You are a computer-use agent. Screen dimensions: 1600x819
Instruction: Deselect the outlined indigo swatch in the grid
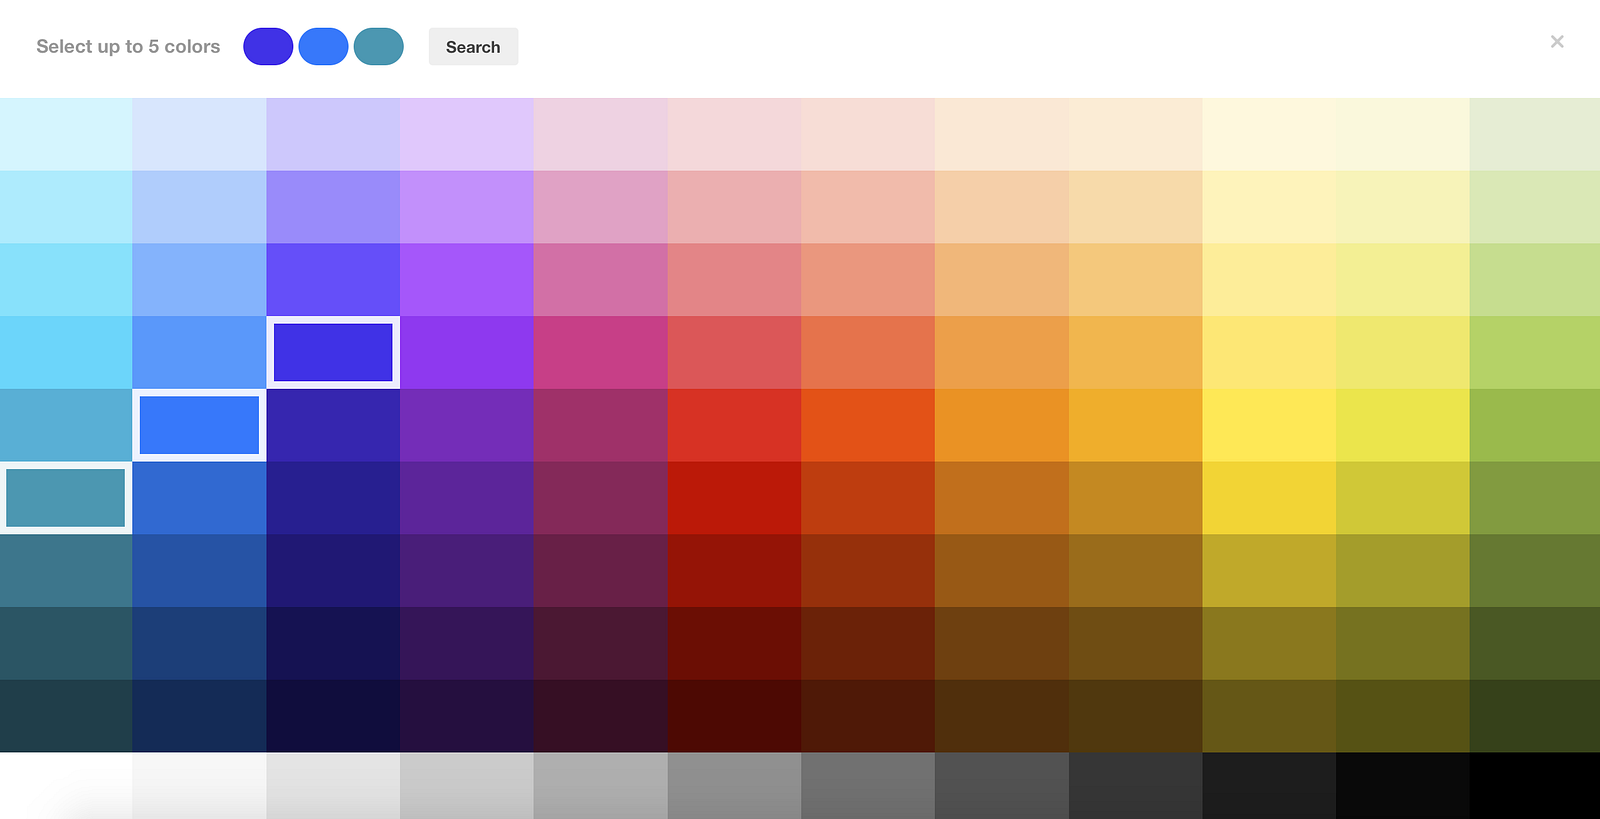tap(333, 352)
